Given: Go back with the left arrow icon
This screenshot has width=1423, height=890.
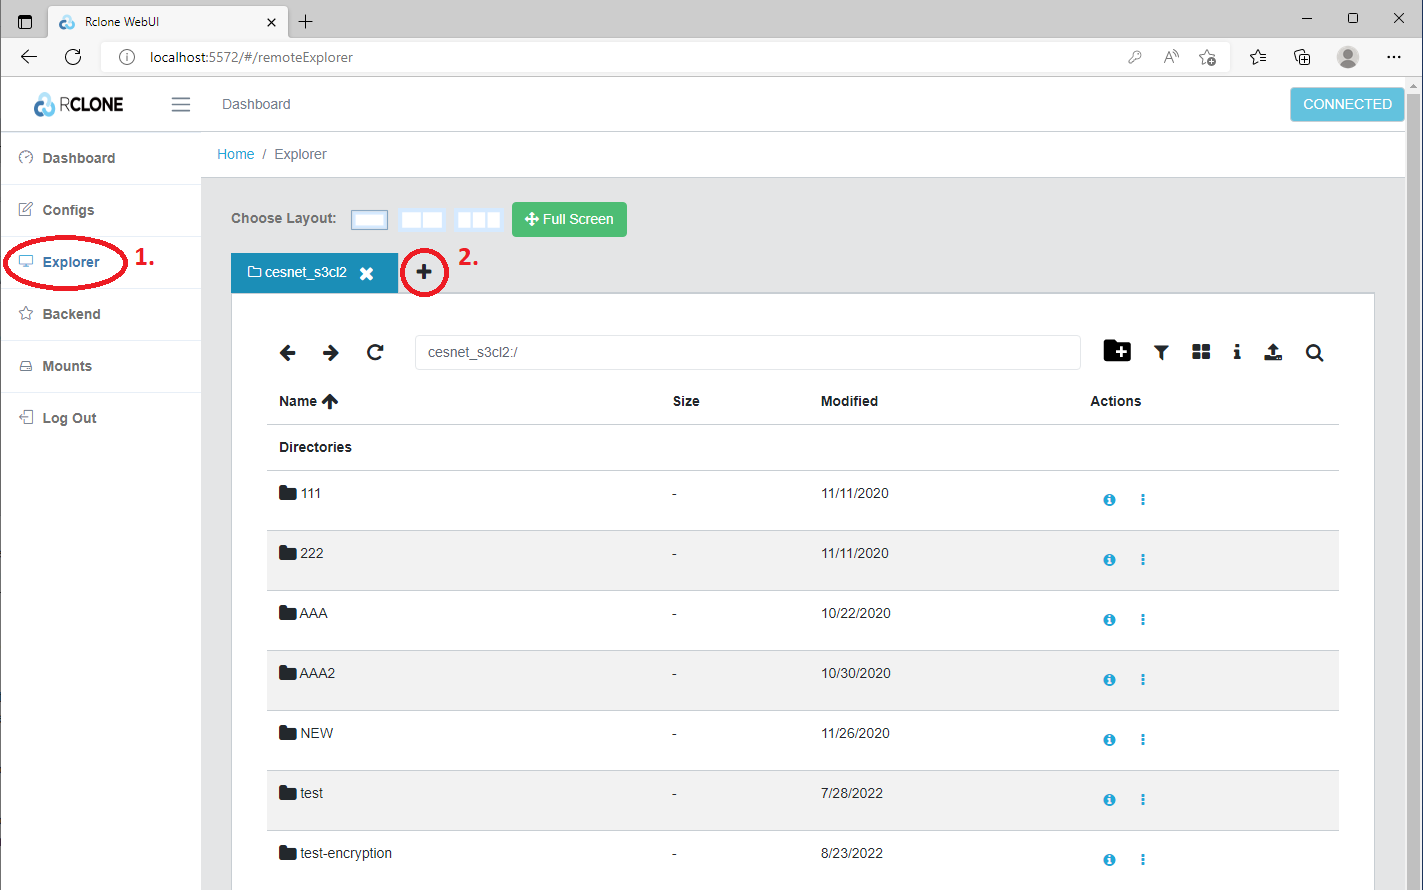Looking at the screenshot, I should pyautogui.click(x=288, y=353).
